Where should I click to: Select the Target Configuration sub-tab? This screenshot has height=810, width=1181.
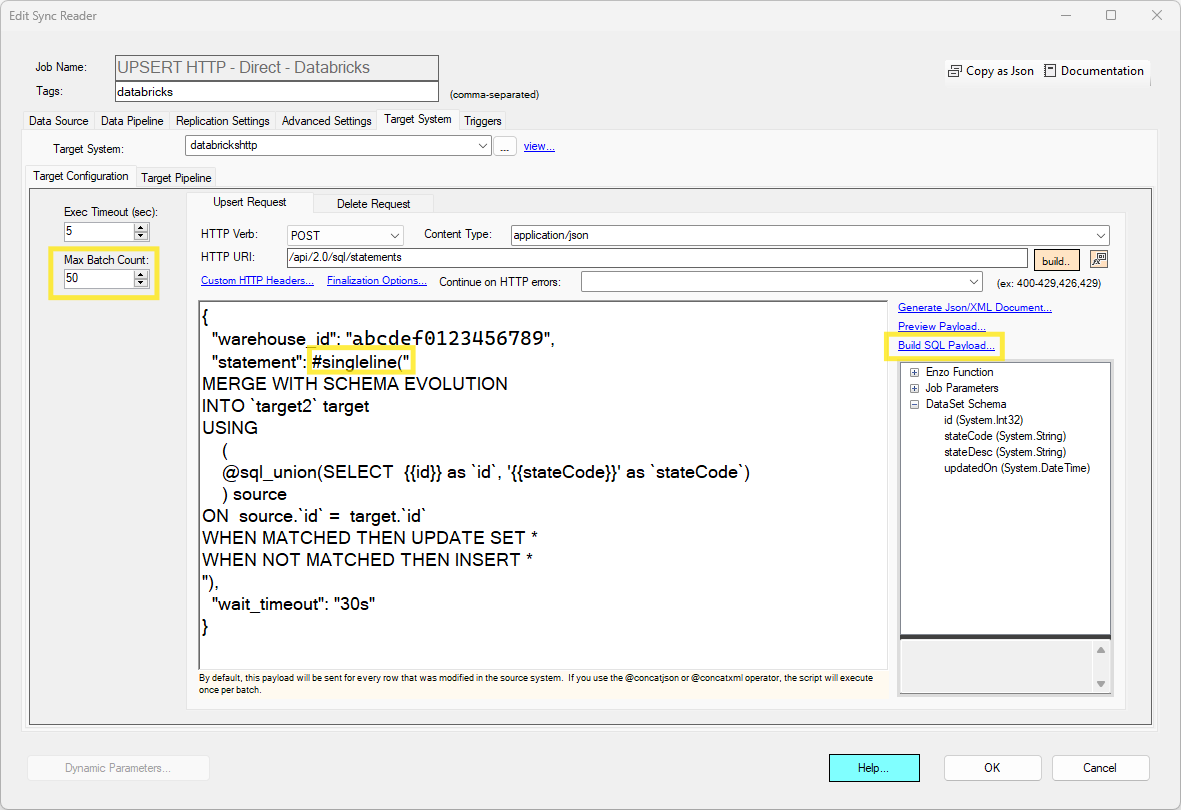click(x=81, y=176)
